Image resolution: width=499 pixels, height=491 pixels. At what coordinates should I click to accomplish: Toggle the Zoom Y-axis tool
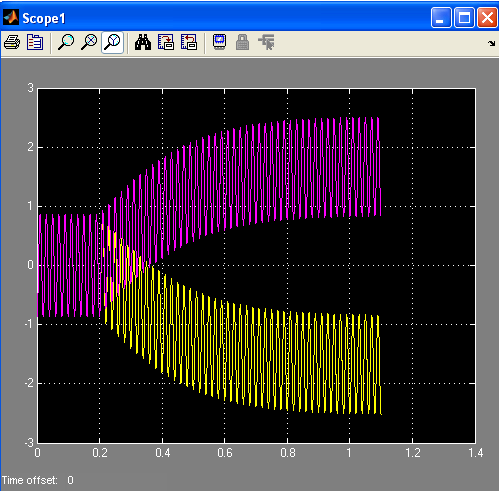tap(112, 42)
